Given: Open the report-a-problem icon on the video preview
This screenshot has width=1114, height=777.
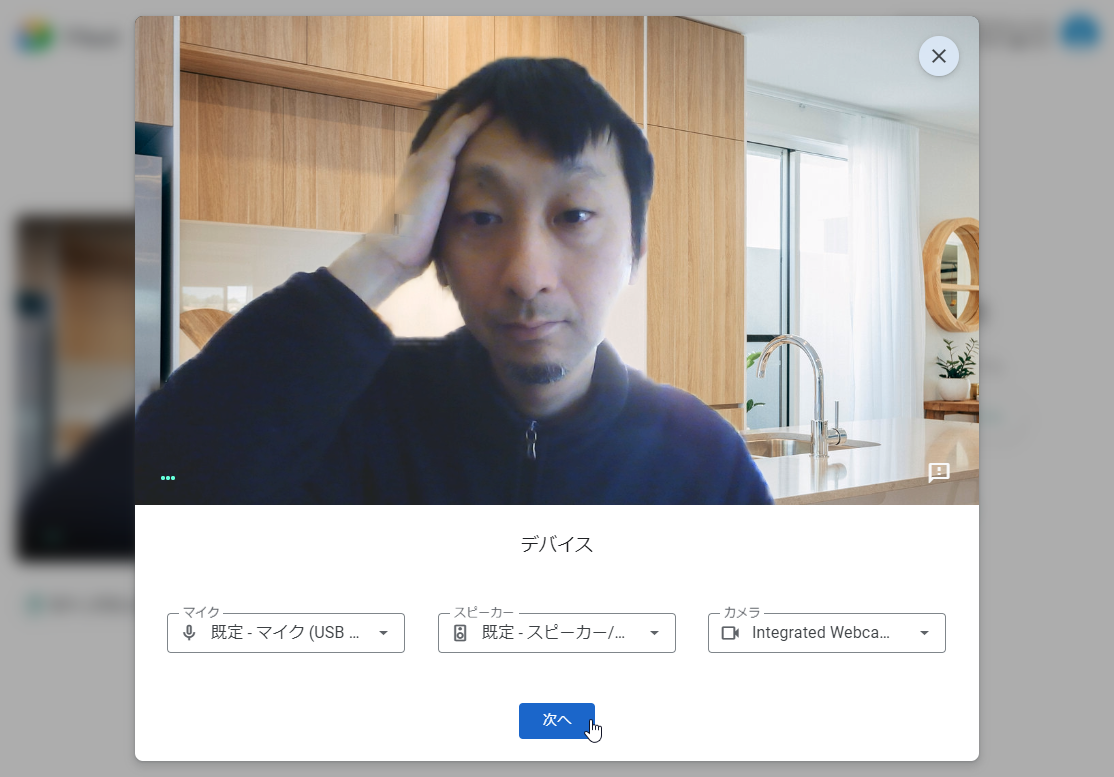Looking at the screenshot, I should click(x=938, y=473).
